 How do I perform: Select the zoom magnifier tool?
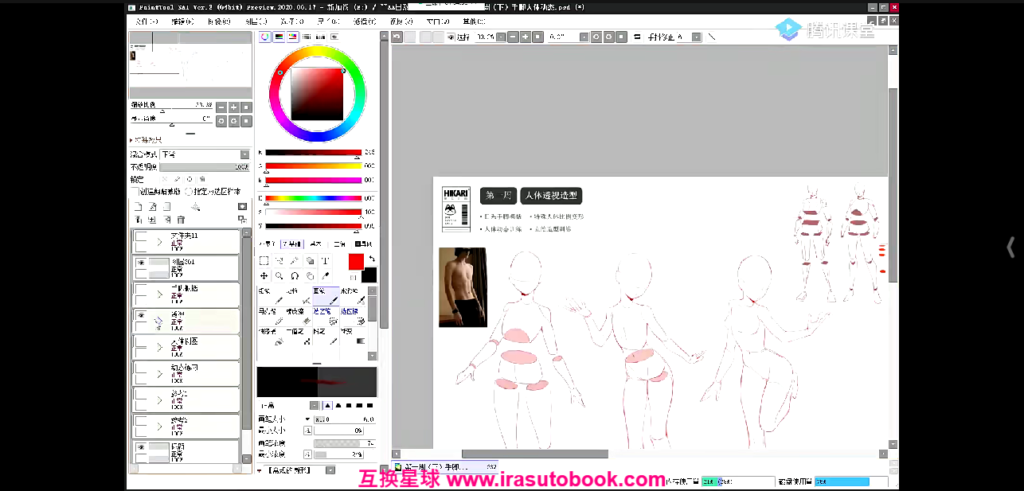[279, 276]
